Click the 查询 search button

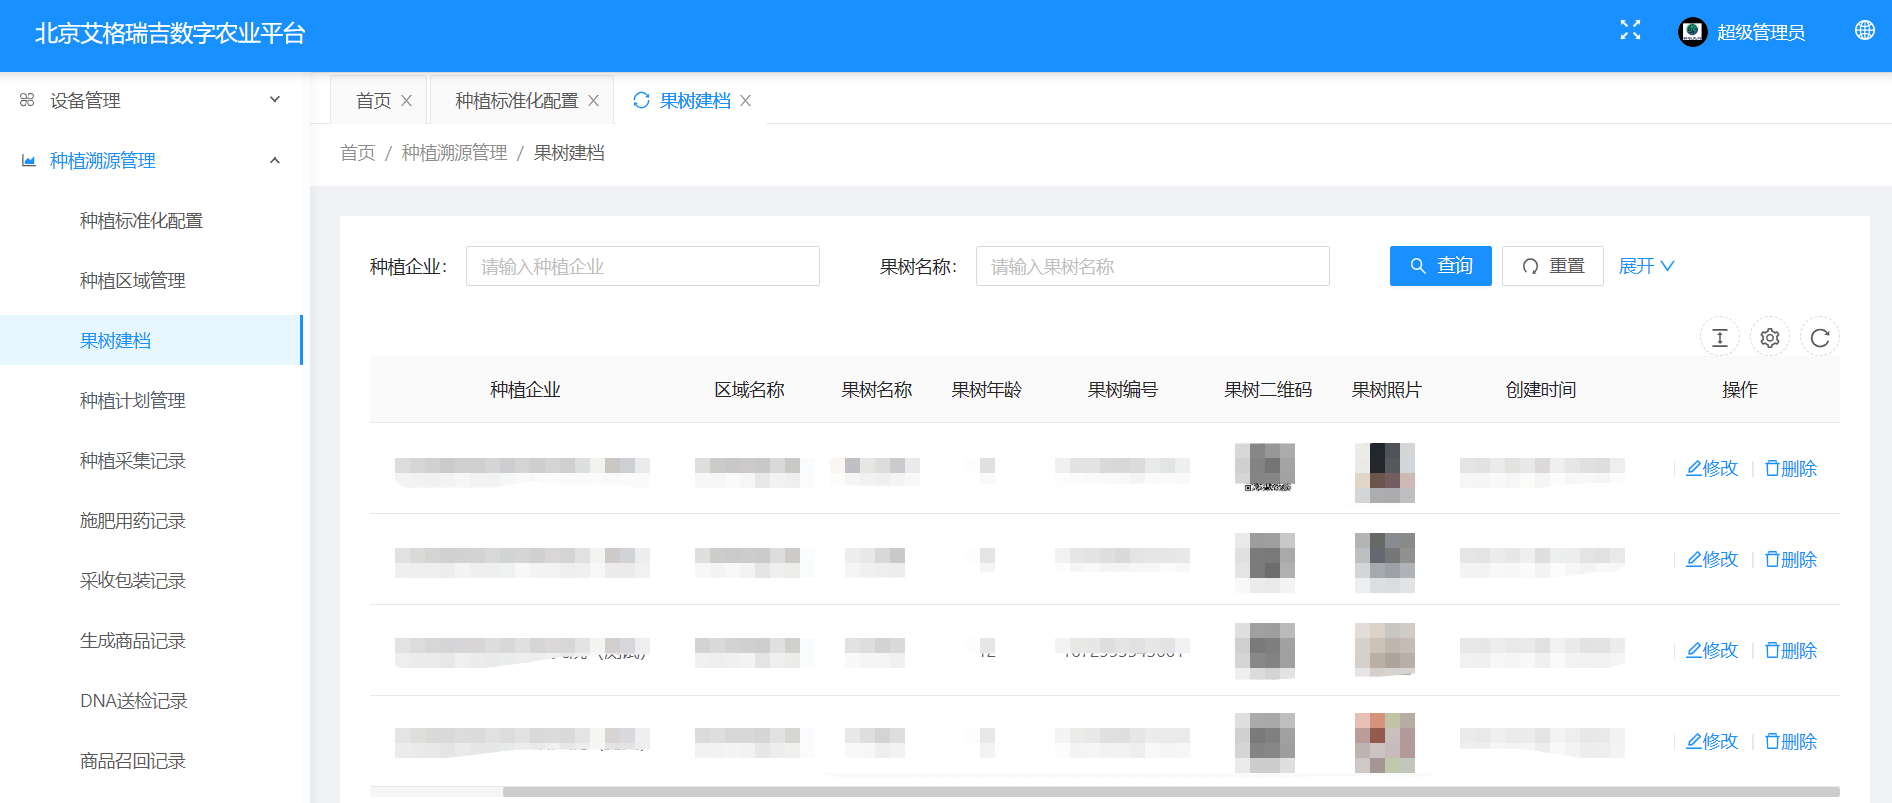[x=1440, y=266]
